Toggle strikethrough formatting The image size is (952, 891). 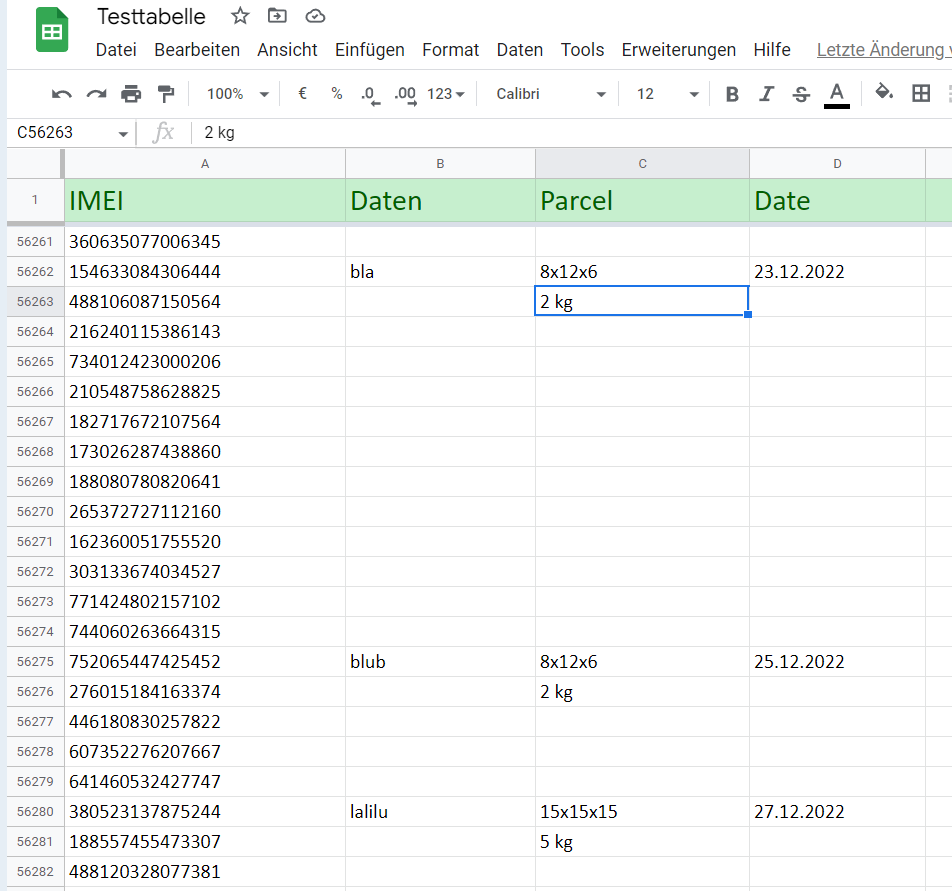click(801, 94)
